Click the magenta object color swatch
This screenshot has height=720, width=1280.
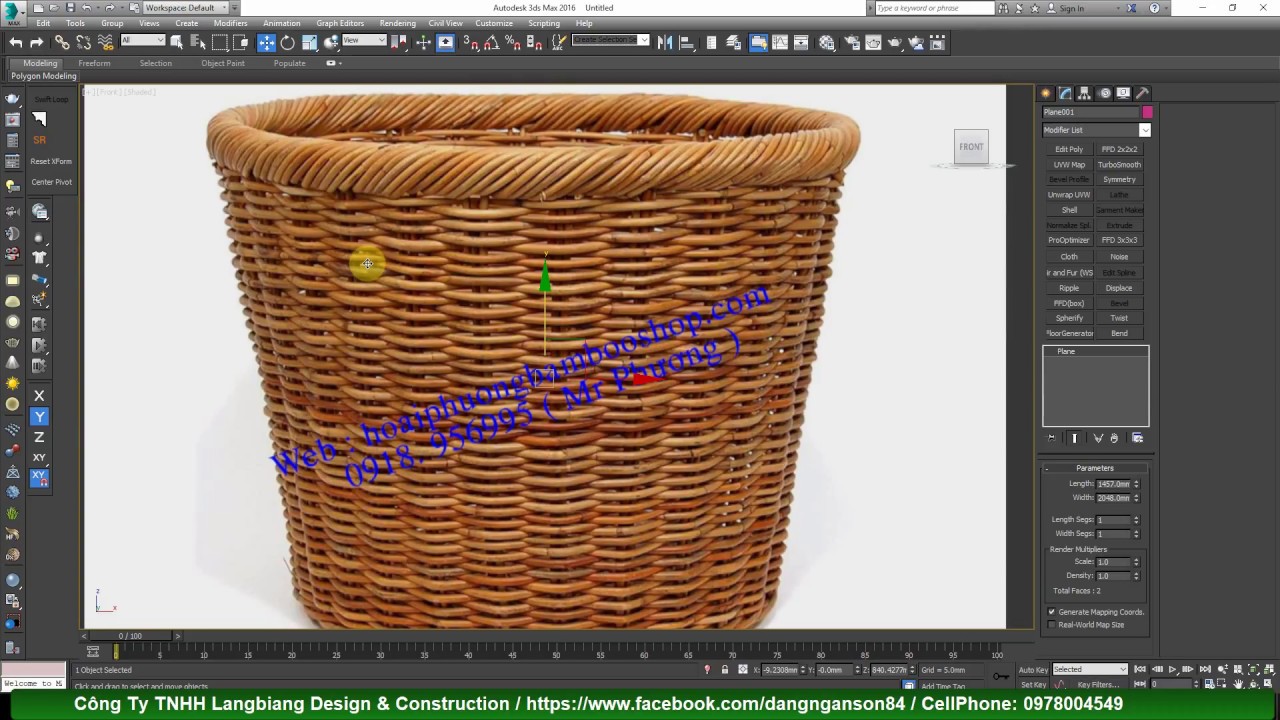(1147, 112)
